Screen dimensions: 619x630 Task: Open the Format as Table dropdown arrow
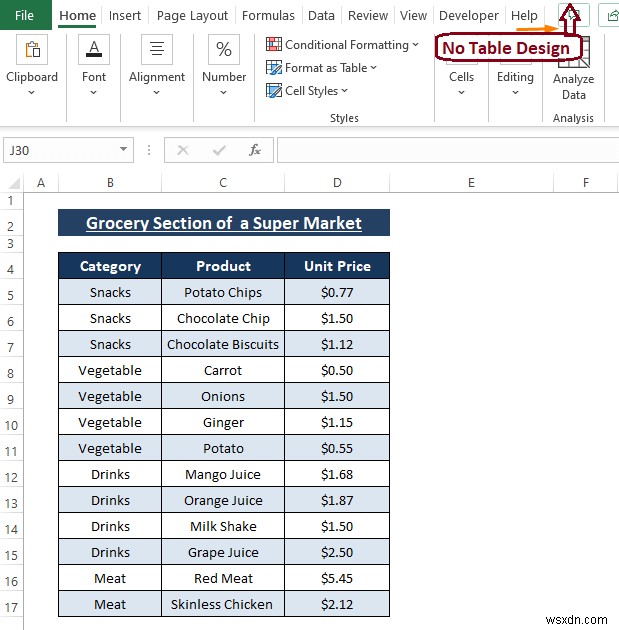374,68
